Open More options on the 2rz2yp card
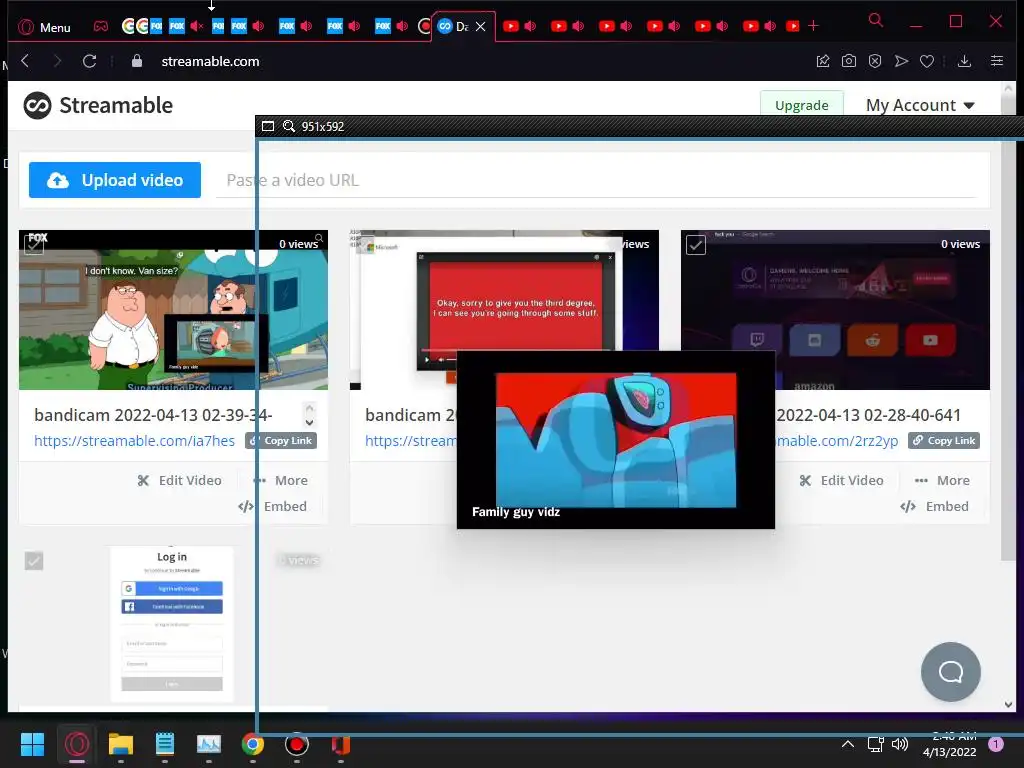Viewport: 1024px width, 768px height. 942,481
